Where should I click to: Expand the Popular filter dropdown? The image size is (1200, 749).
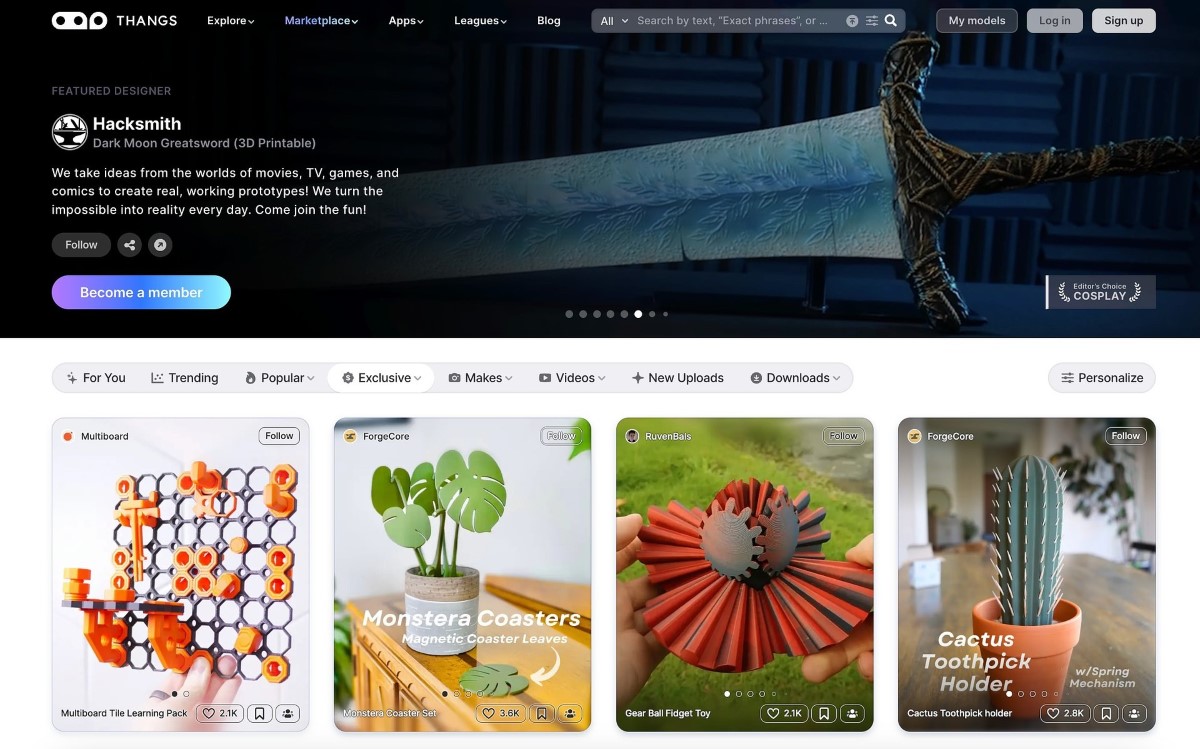[x=280, y=378]
